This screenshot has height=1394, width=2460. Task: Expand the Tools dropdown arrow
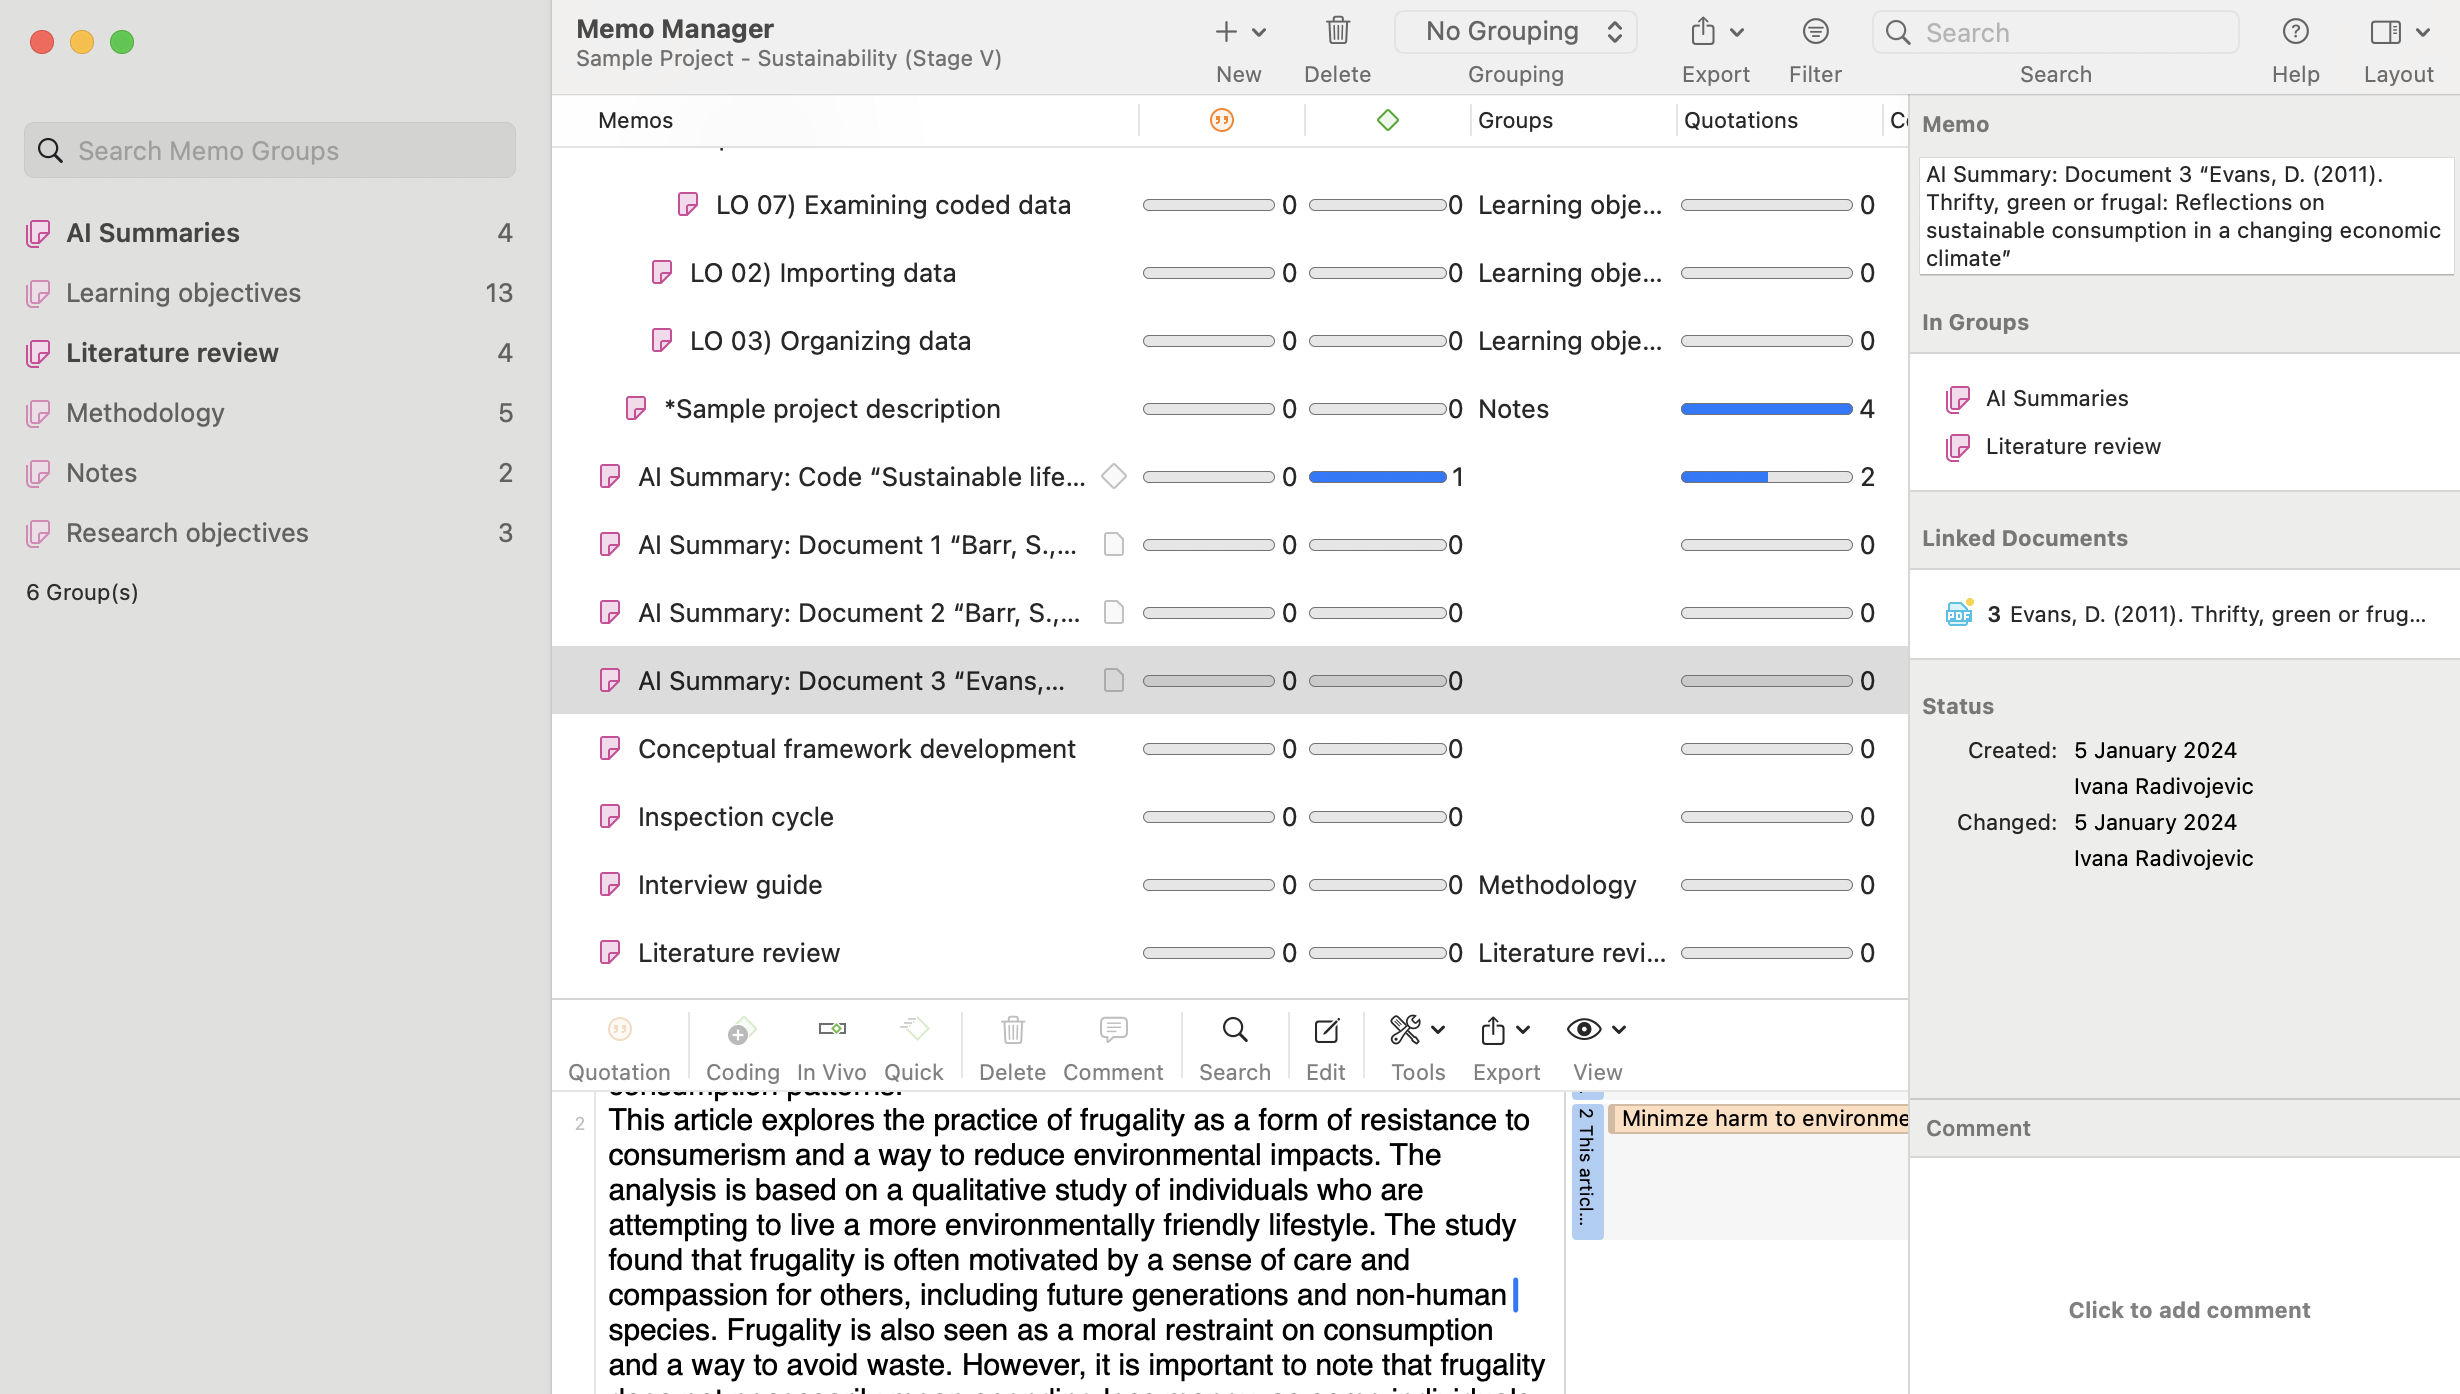[x=1438, y=1030]
